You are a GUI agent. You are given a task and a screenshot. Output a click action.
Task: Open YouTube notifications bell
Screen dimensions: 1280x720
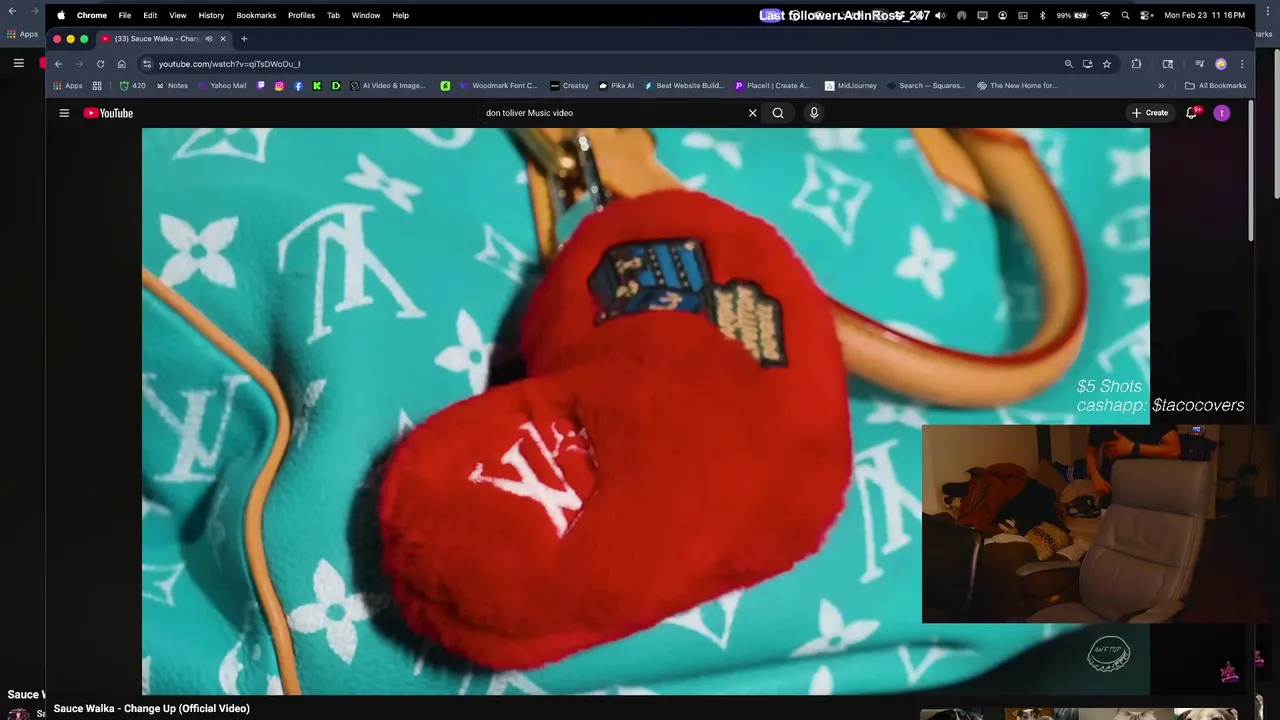(1192, 113)
